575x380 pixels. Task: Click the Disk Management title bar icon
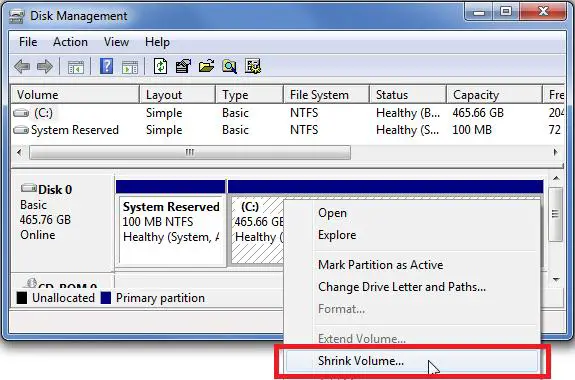tap(17, 16)
